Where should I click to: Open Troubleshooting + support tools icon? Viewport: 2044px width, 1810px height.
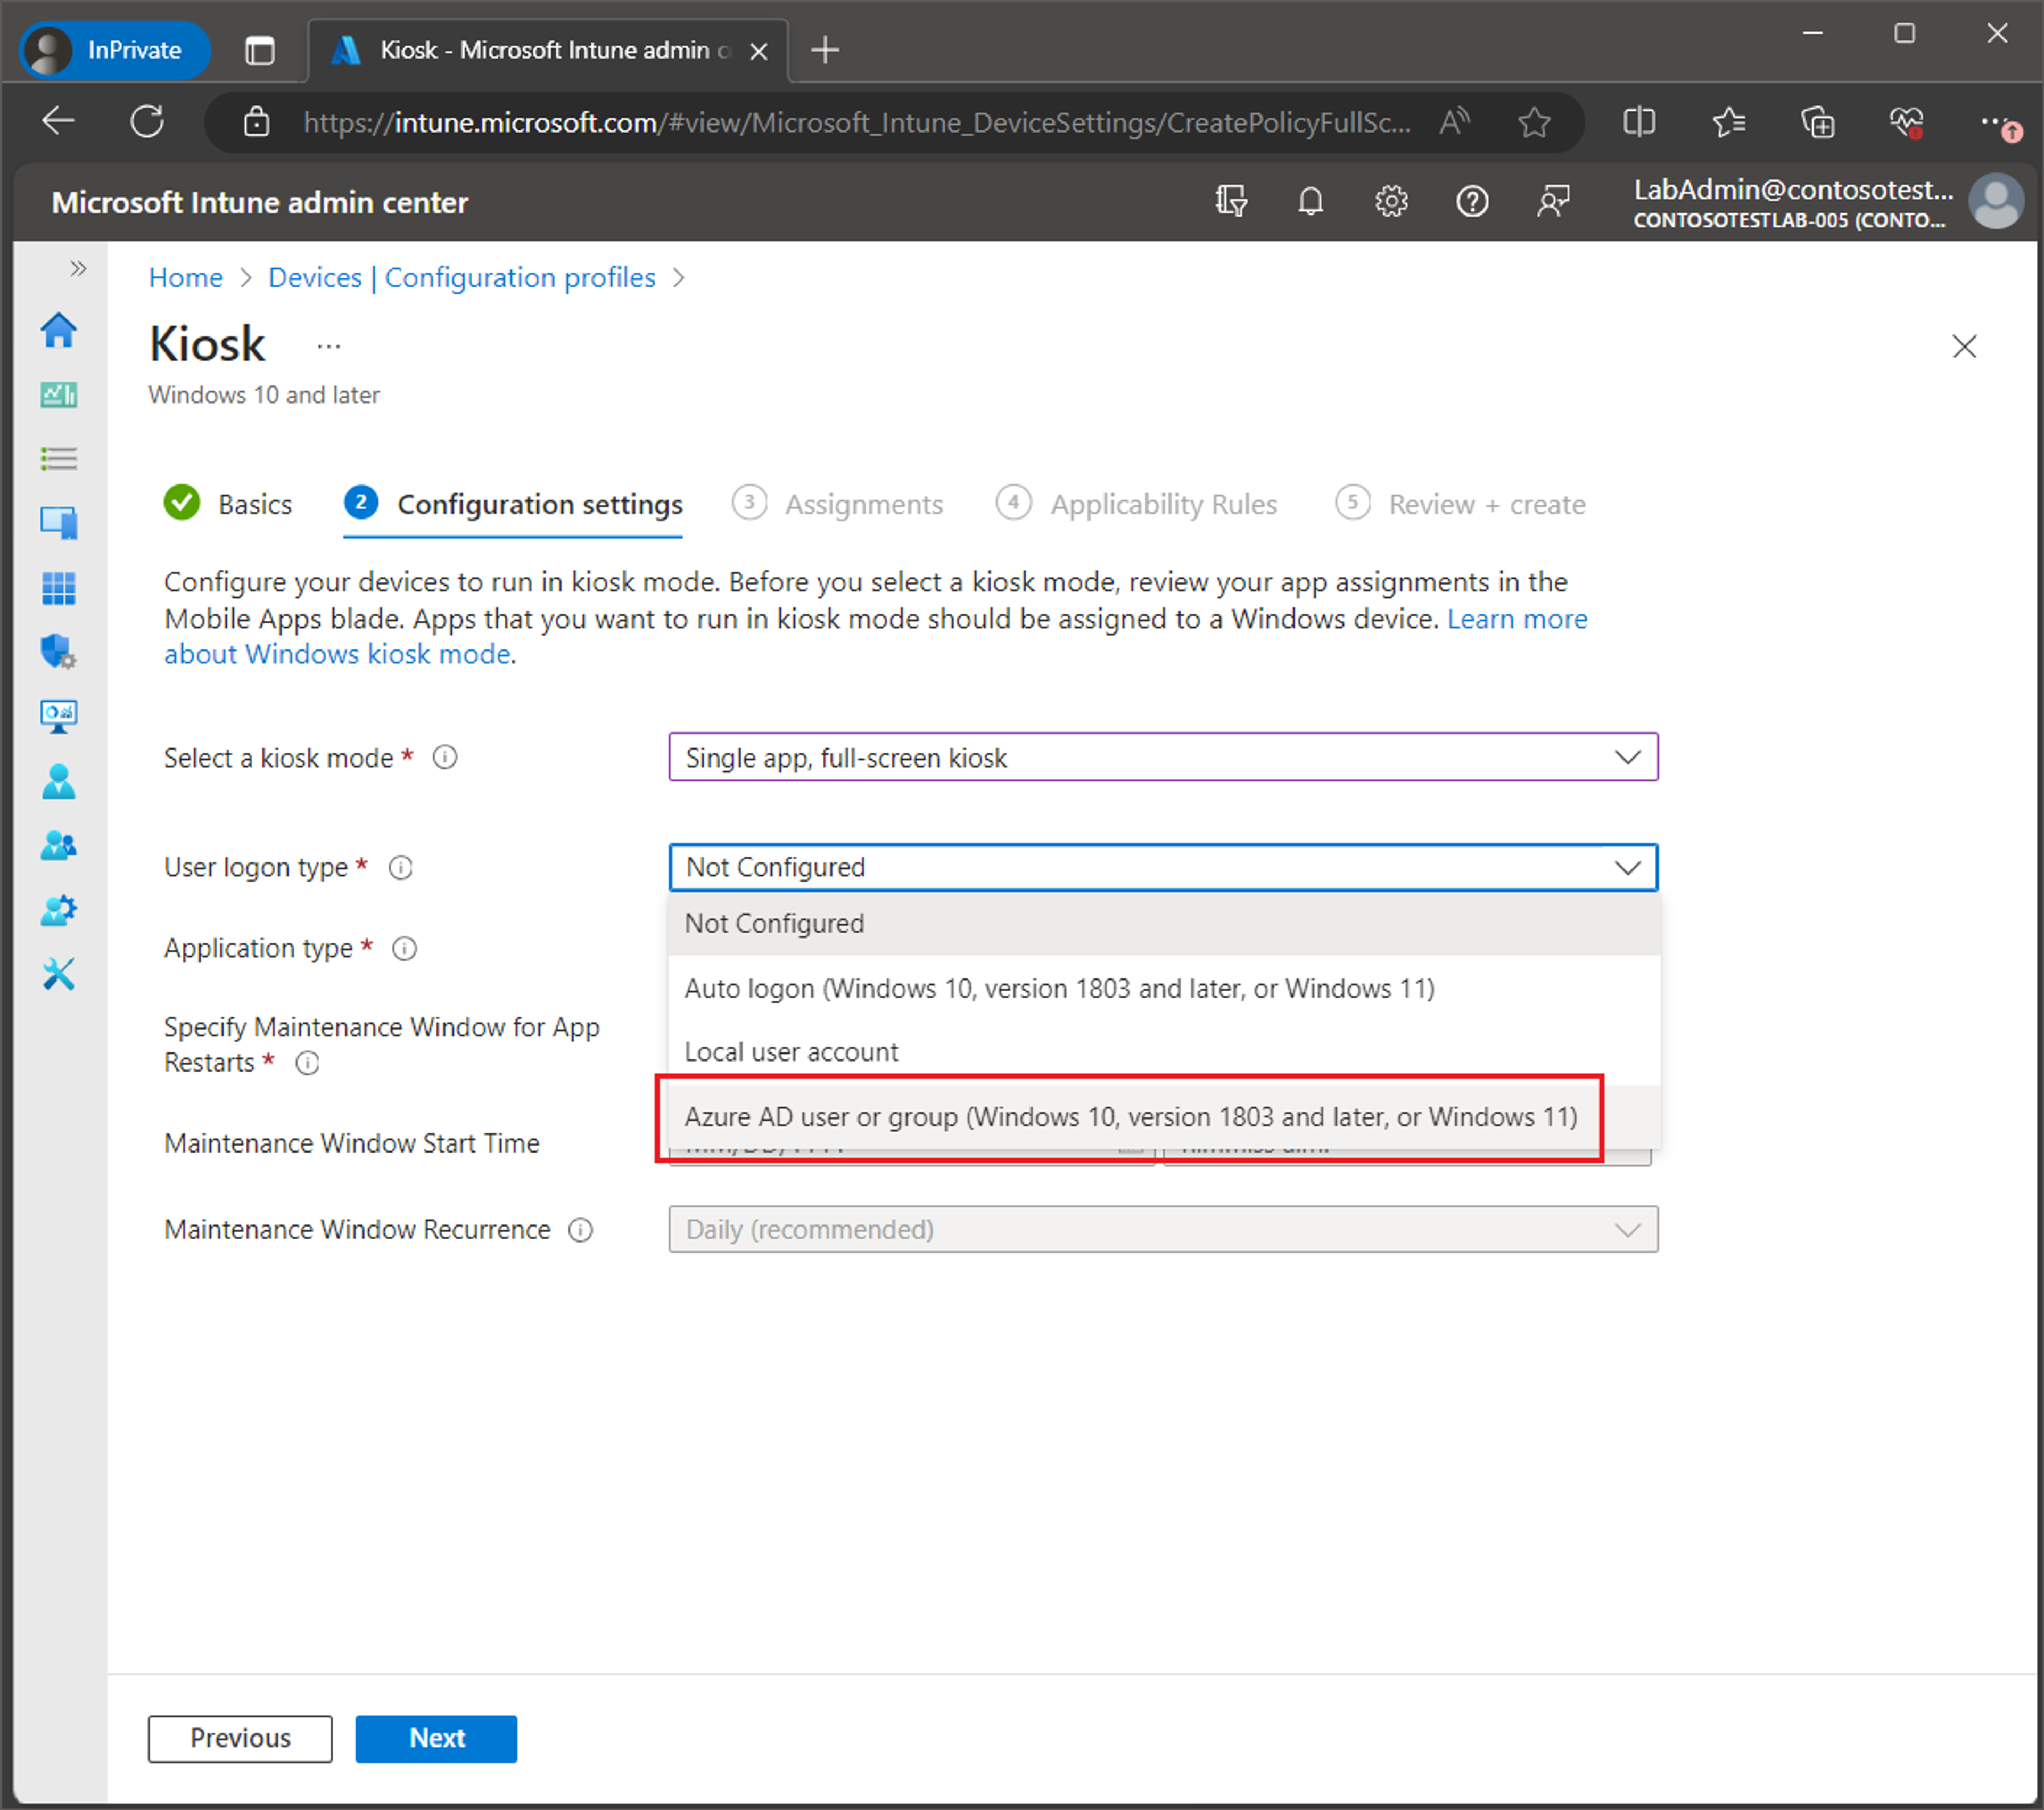click(58, 974)
